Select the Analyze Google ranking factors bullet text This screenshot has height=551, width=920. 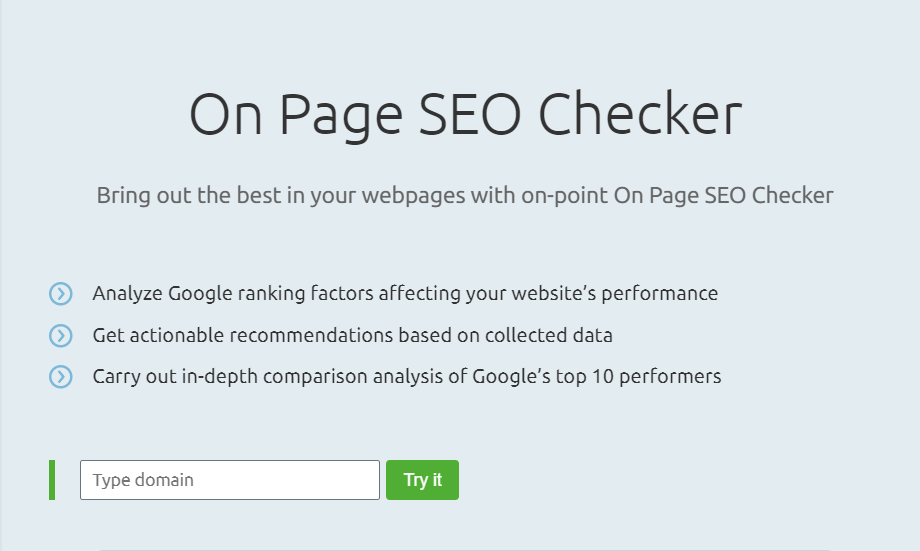click(405, 293)
